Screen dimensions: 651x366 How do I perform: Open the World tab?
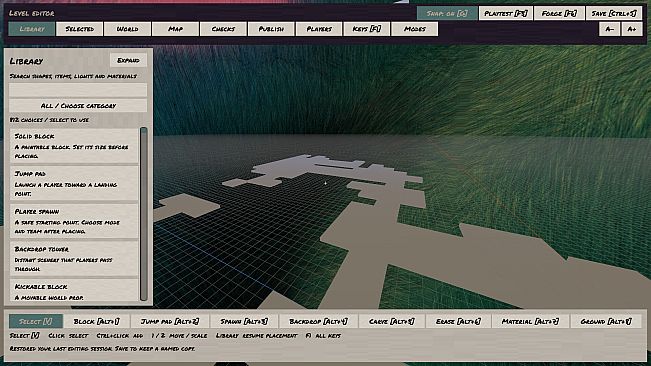[x=127, y=29]
